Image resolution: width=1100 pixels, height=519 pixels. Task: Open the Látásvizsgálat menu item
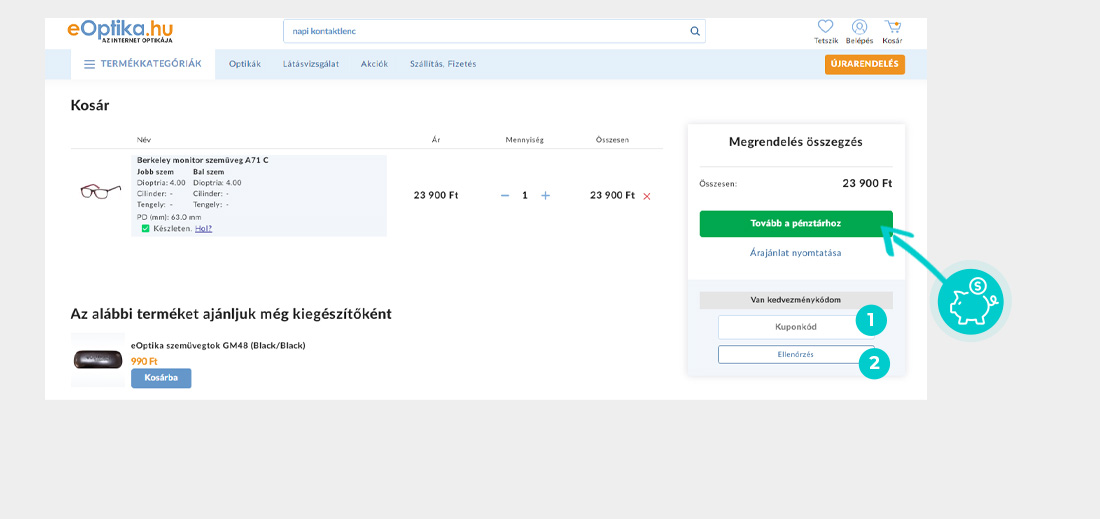point(311,64)
